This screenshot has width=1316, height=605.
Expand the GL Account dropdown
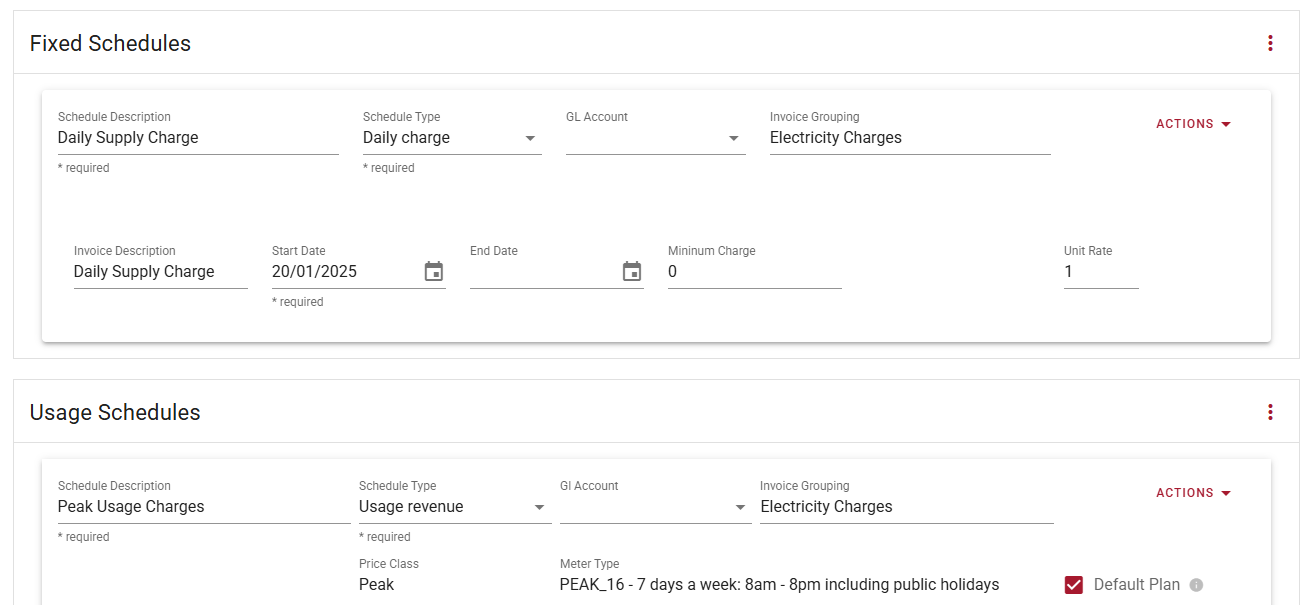[735, 137]
